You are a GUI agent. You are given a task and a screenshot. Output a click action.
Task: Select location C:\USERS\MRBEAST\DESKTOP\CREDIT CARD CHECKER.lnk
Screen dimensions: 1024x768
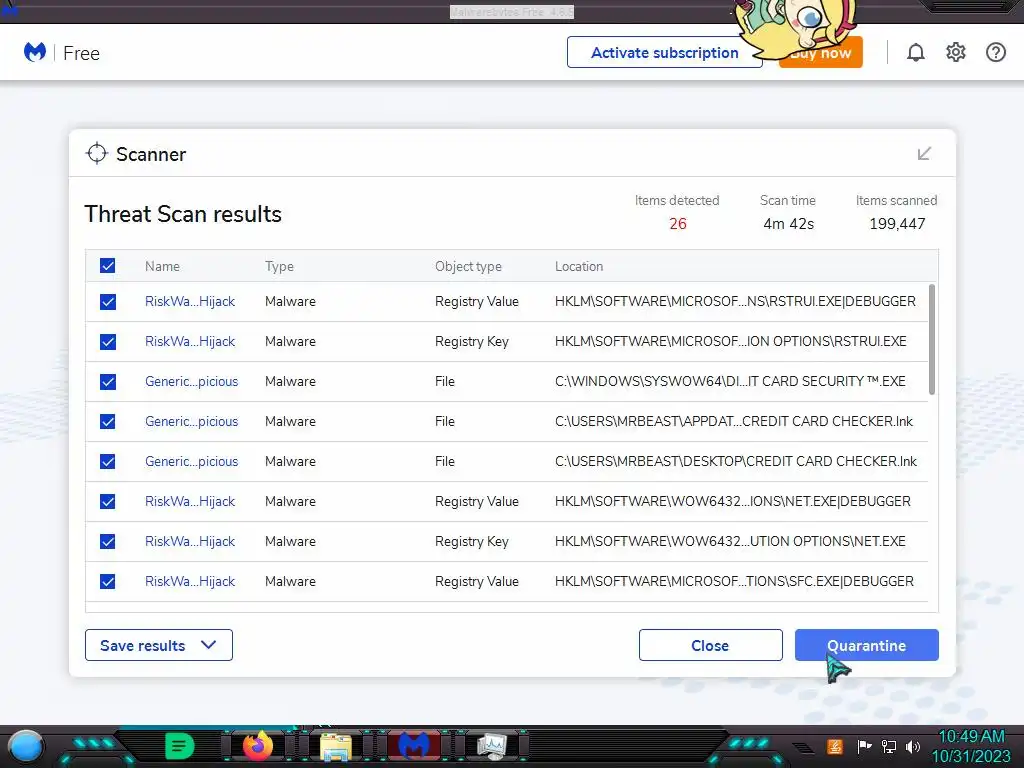736,462
